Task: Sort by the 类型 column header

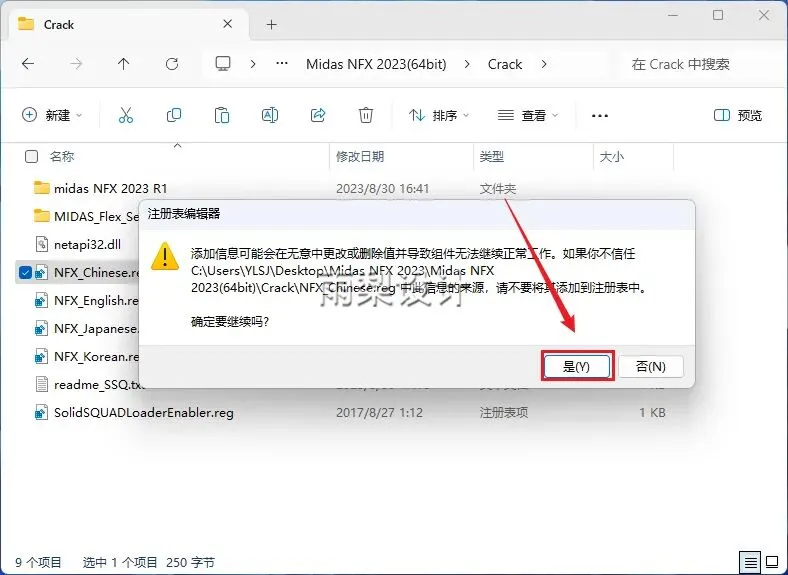Action: 491,157
